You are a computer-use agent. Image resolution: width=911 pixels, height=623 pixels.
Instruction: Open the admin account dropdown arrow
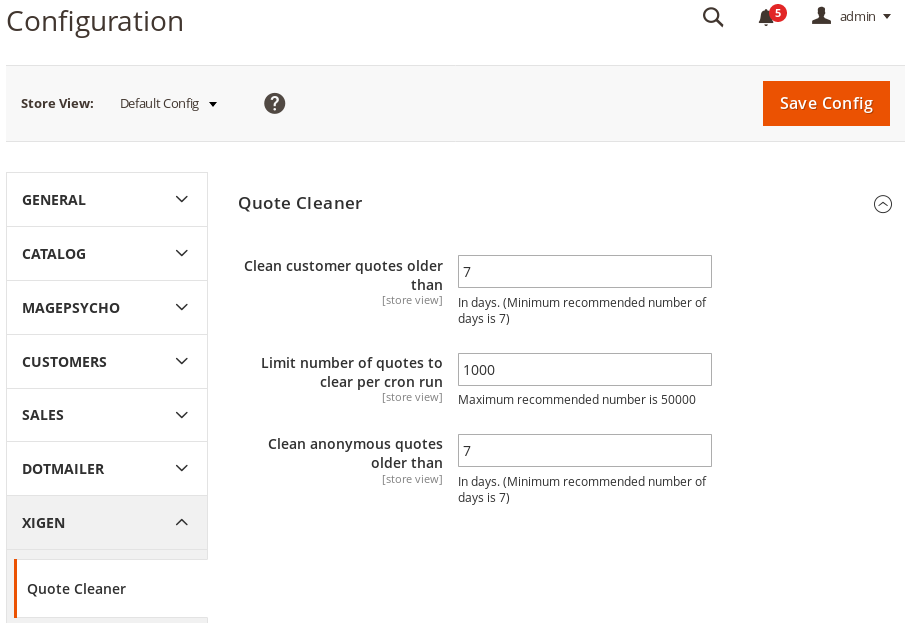887,17
